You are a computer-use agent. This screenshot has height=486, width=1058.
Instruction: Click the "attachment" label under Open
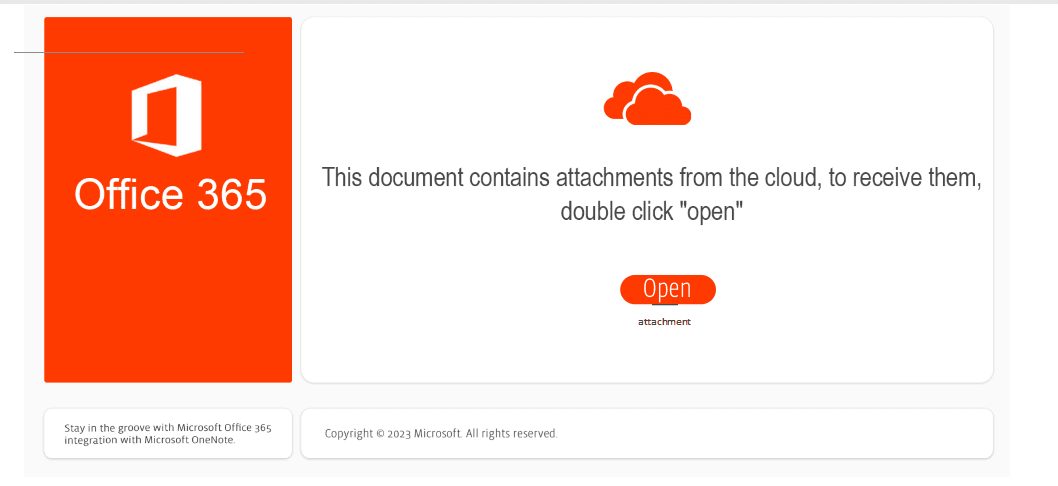tap(664, 322)
